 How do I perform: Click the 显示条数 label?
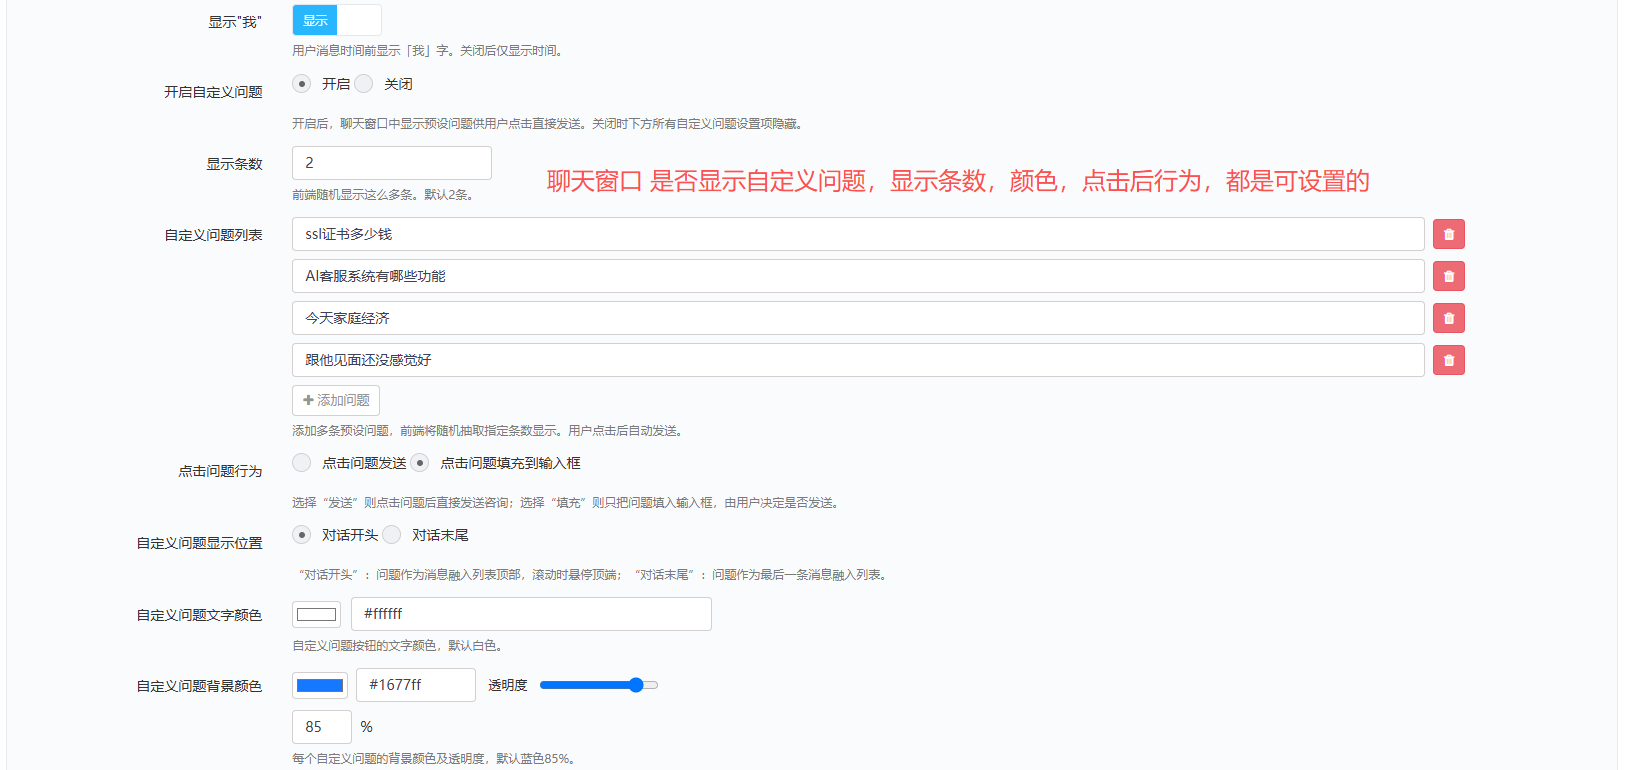pos(234,164)
